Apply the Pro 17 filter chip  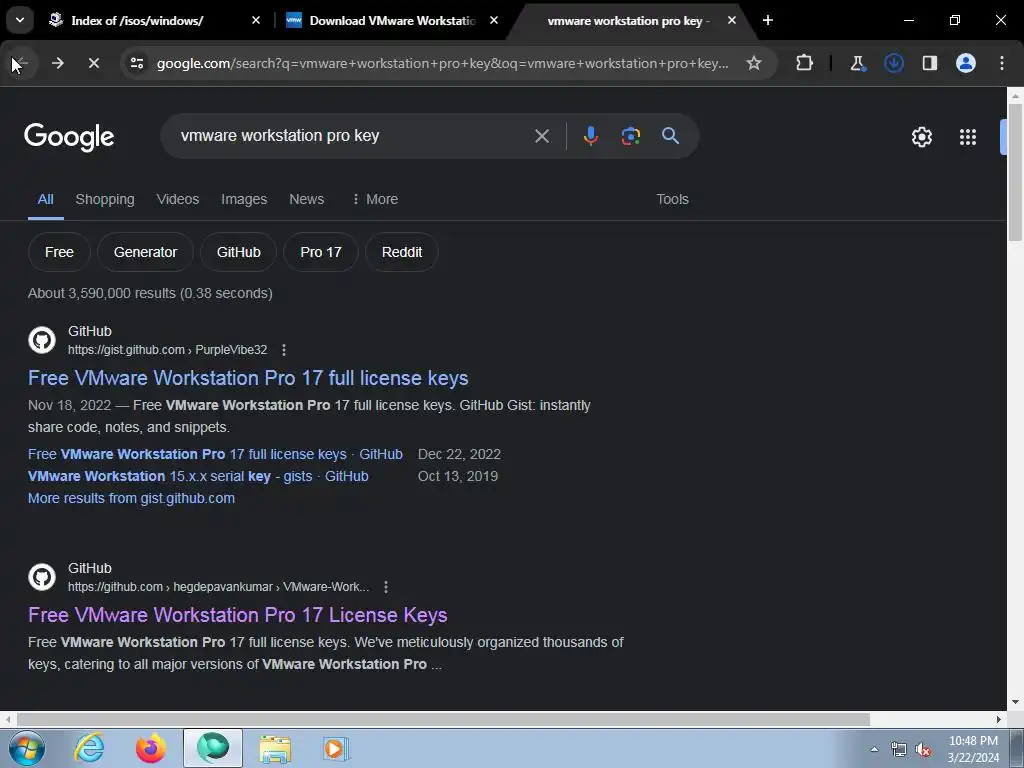click(x=321, y=252)
